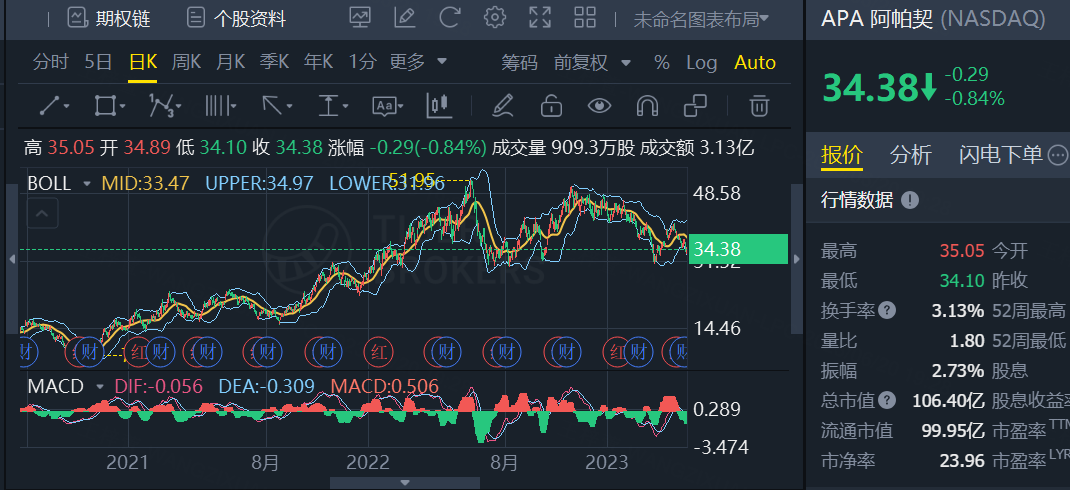Screen dimensions: 1070x490
Task: Toggle drawings visibility with eye icon
Action: click(x=599, y=106)
